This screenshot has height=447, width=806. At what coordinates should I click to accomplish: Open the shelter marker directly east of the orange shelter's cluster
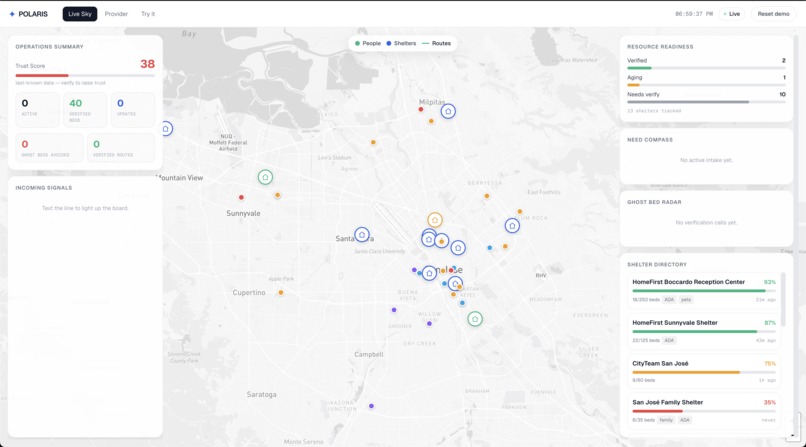[458, 248]
